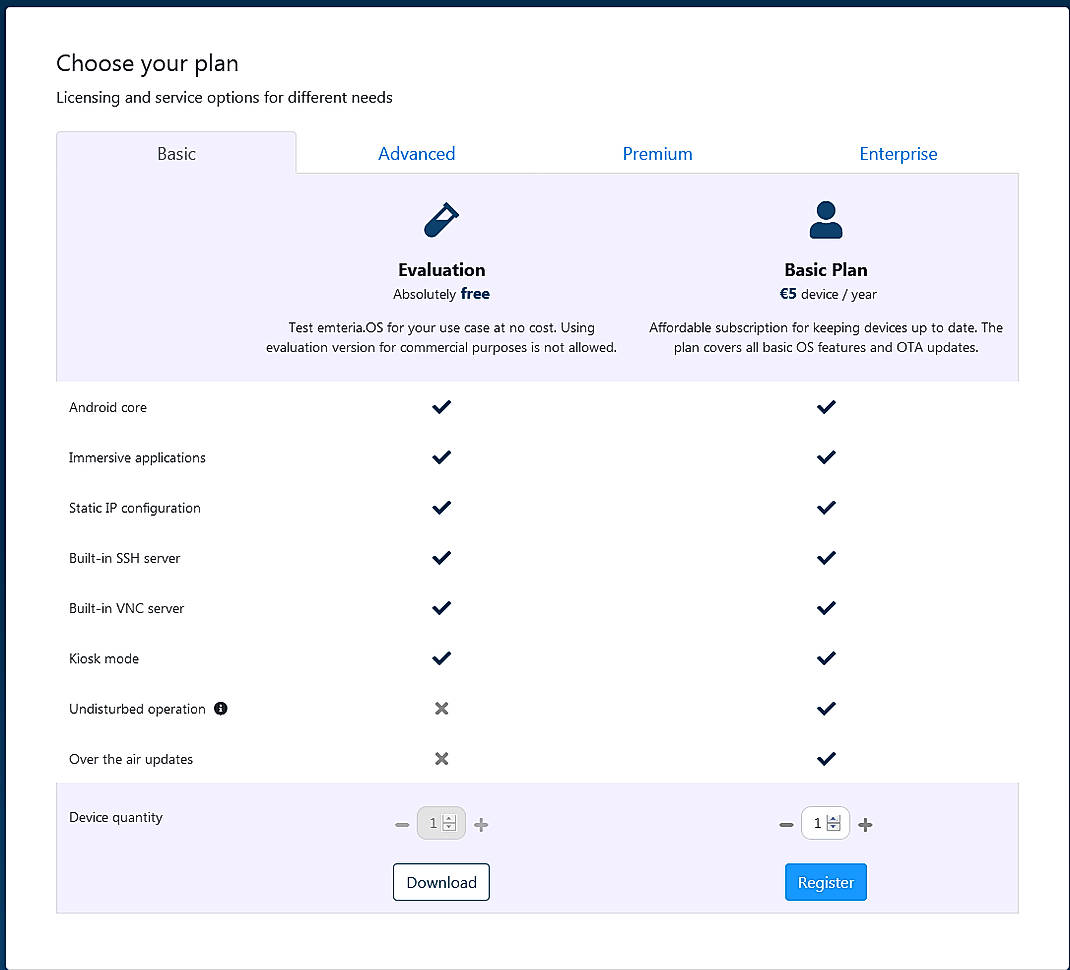Click the Basic Plan user icon

[x=826, y=220]
